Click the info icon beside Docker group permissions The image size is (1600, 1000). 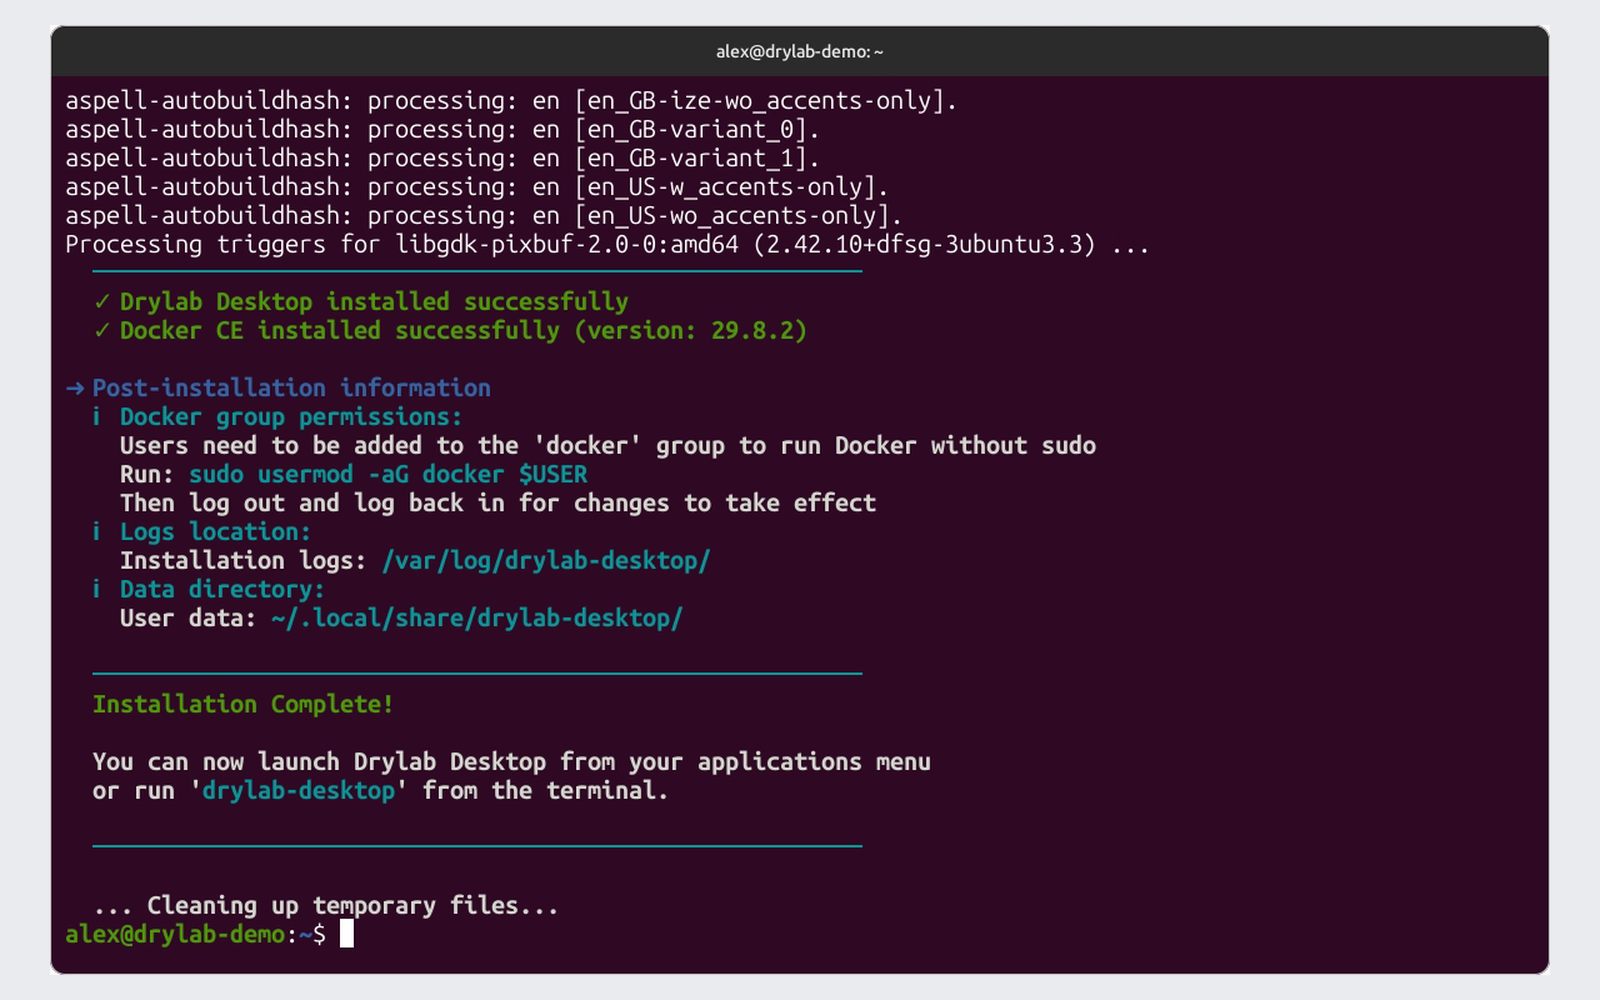[96, 417]
